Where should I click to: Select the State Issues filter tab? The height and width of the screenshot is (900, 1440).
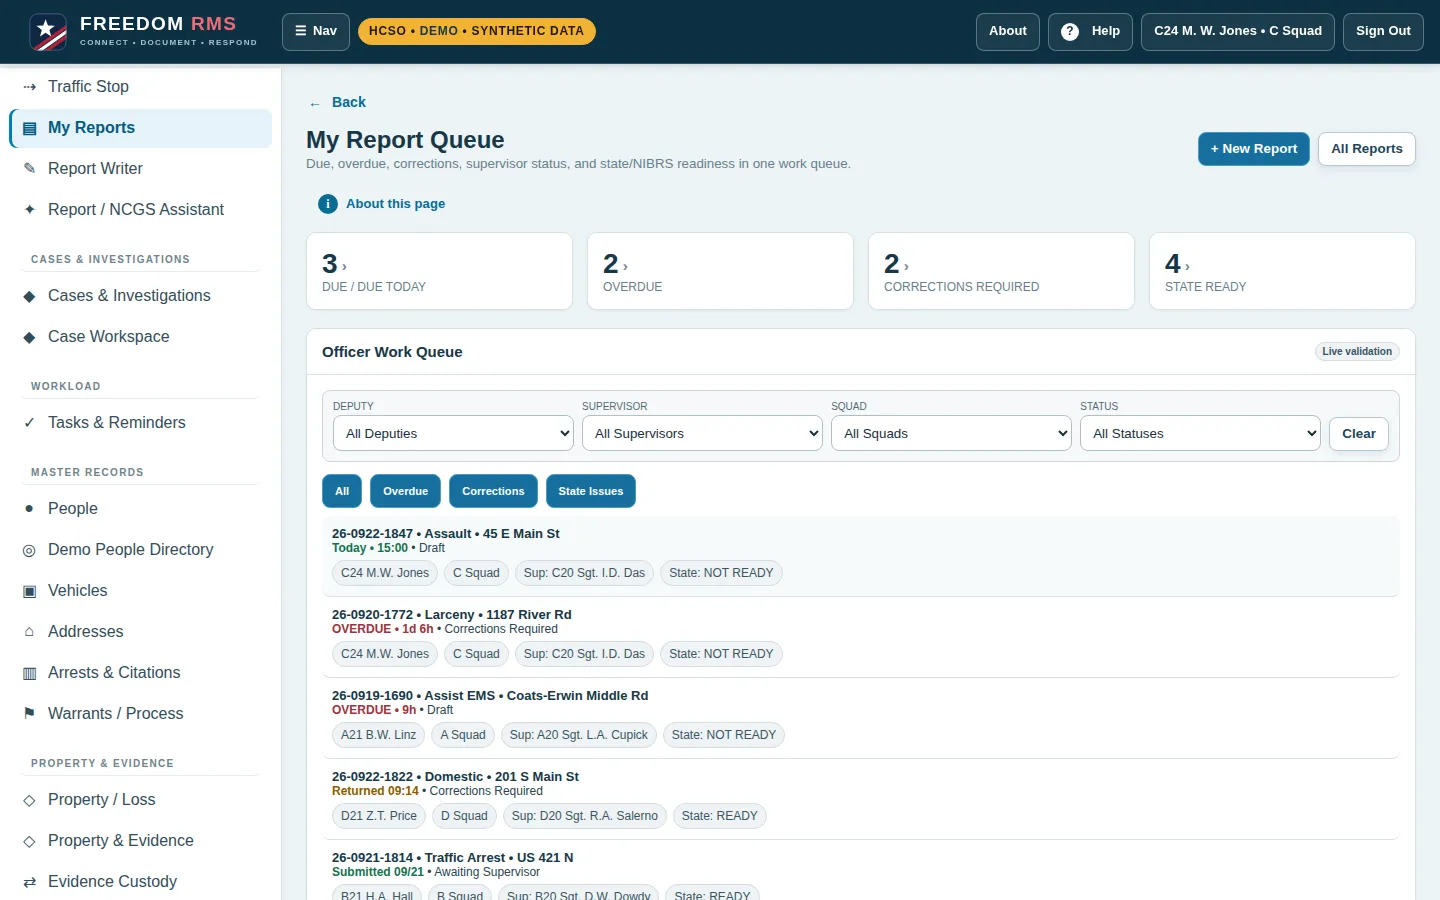[x=591, y=491]
